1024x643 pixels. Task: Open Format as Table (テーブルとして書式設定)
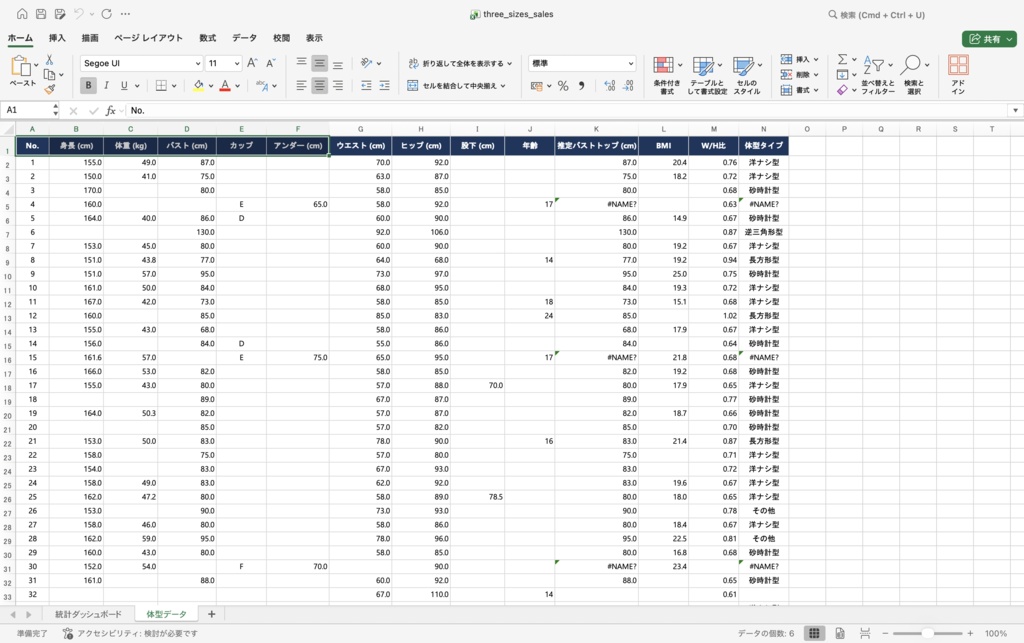[707, 75]
